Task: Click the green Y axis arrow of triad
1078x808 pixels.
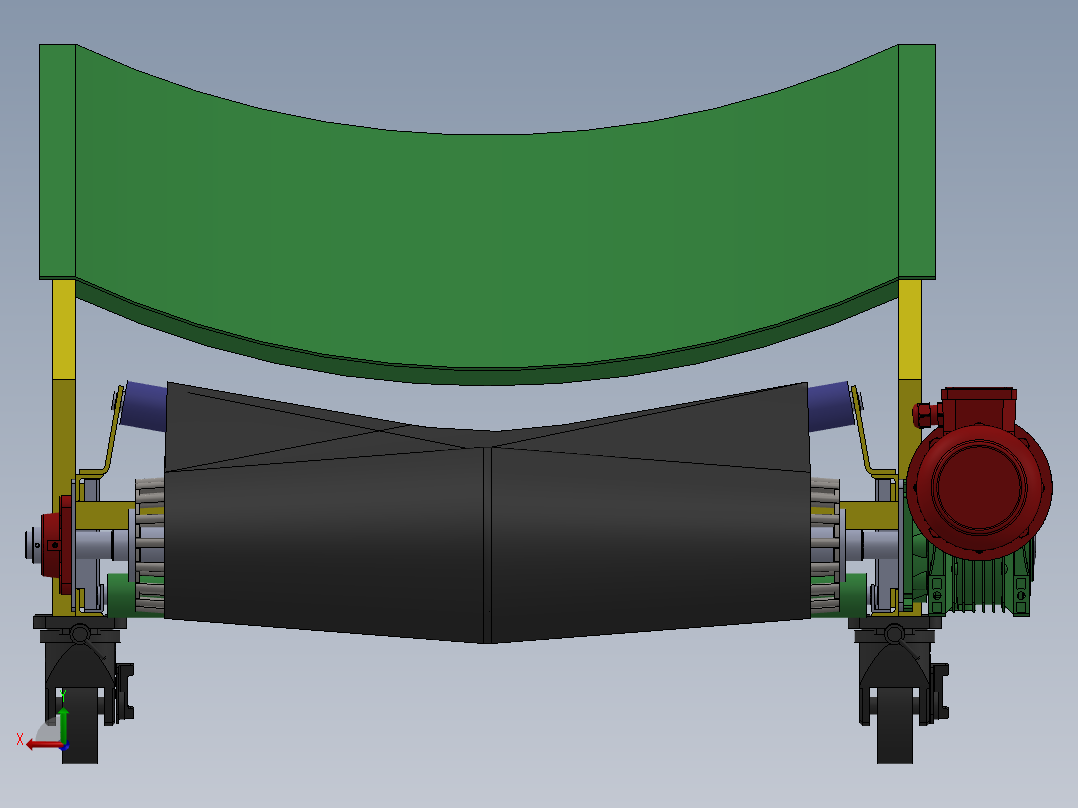Action: pos(63,723)
